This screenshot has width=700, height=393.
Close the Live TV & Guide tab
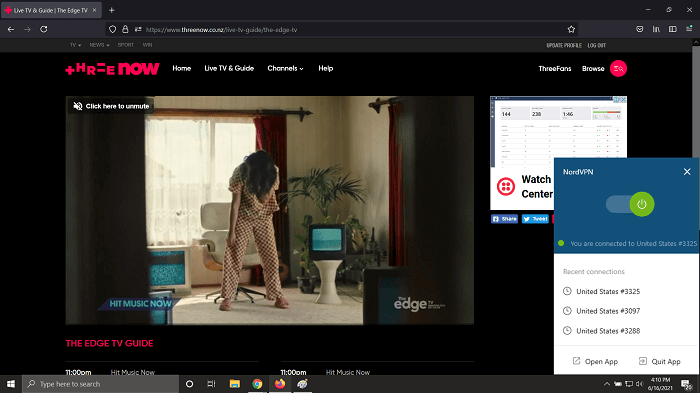coord(94,10)
